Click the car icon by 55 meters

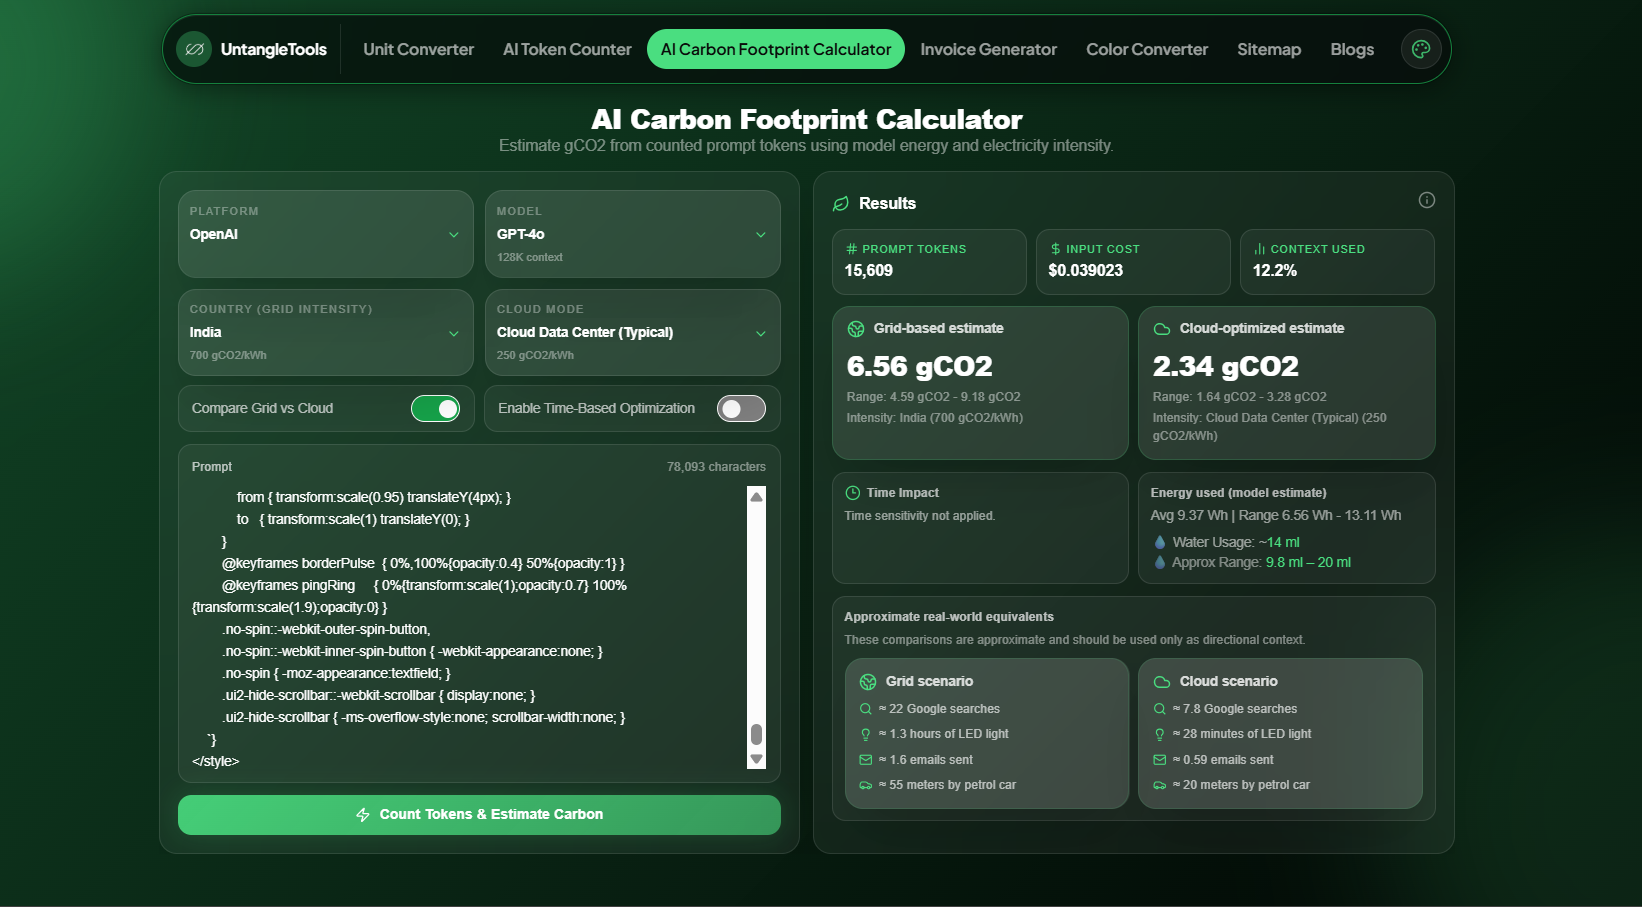(866, 785)
